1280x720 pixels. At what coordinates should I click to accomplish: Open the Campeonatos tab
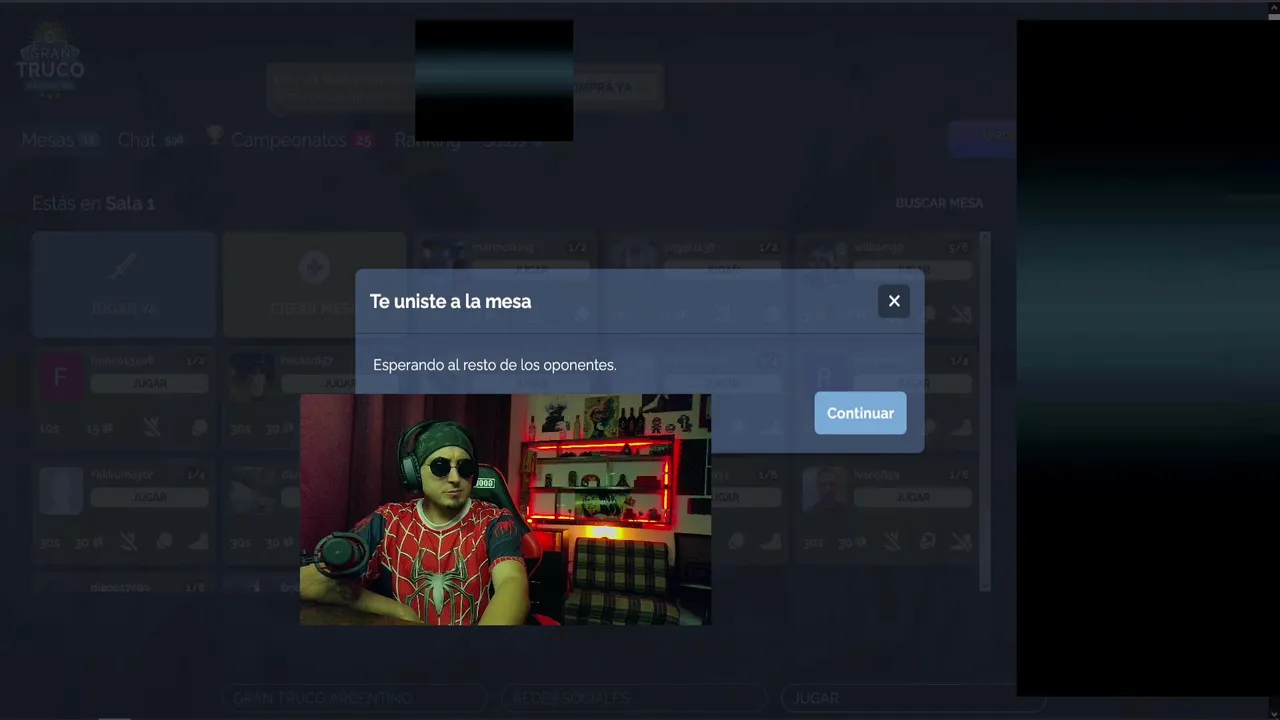click(302, 140)
